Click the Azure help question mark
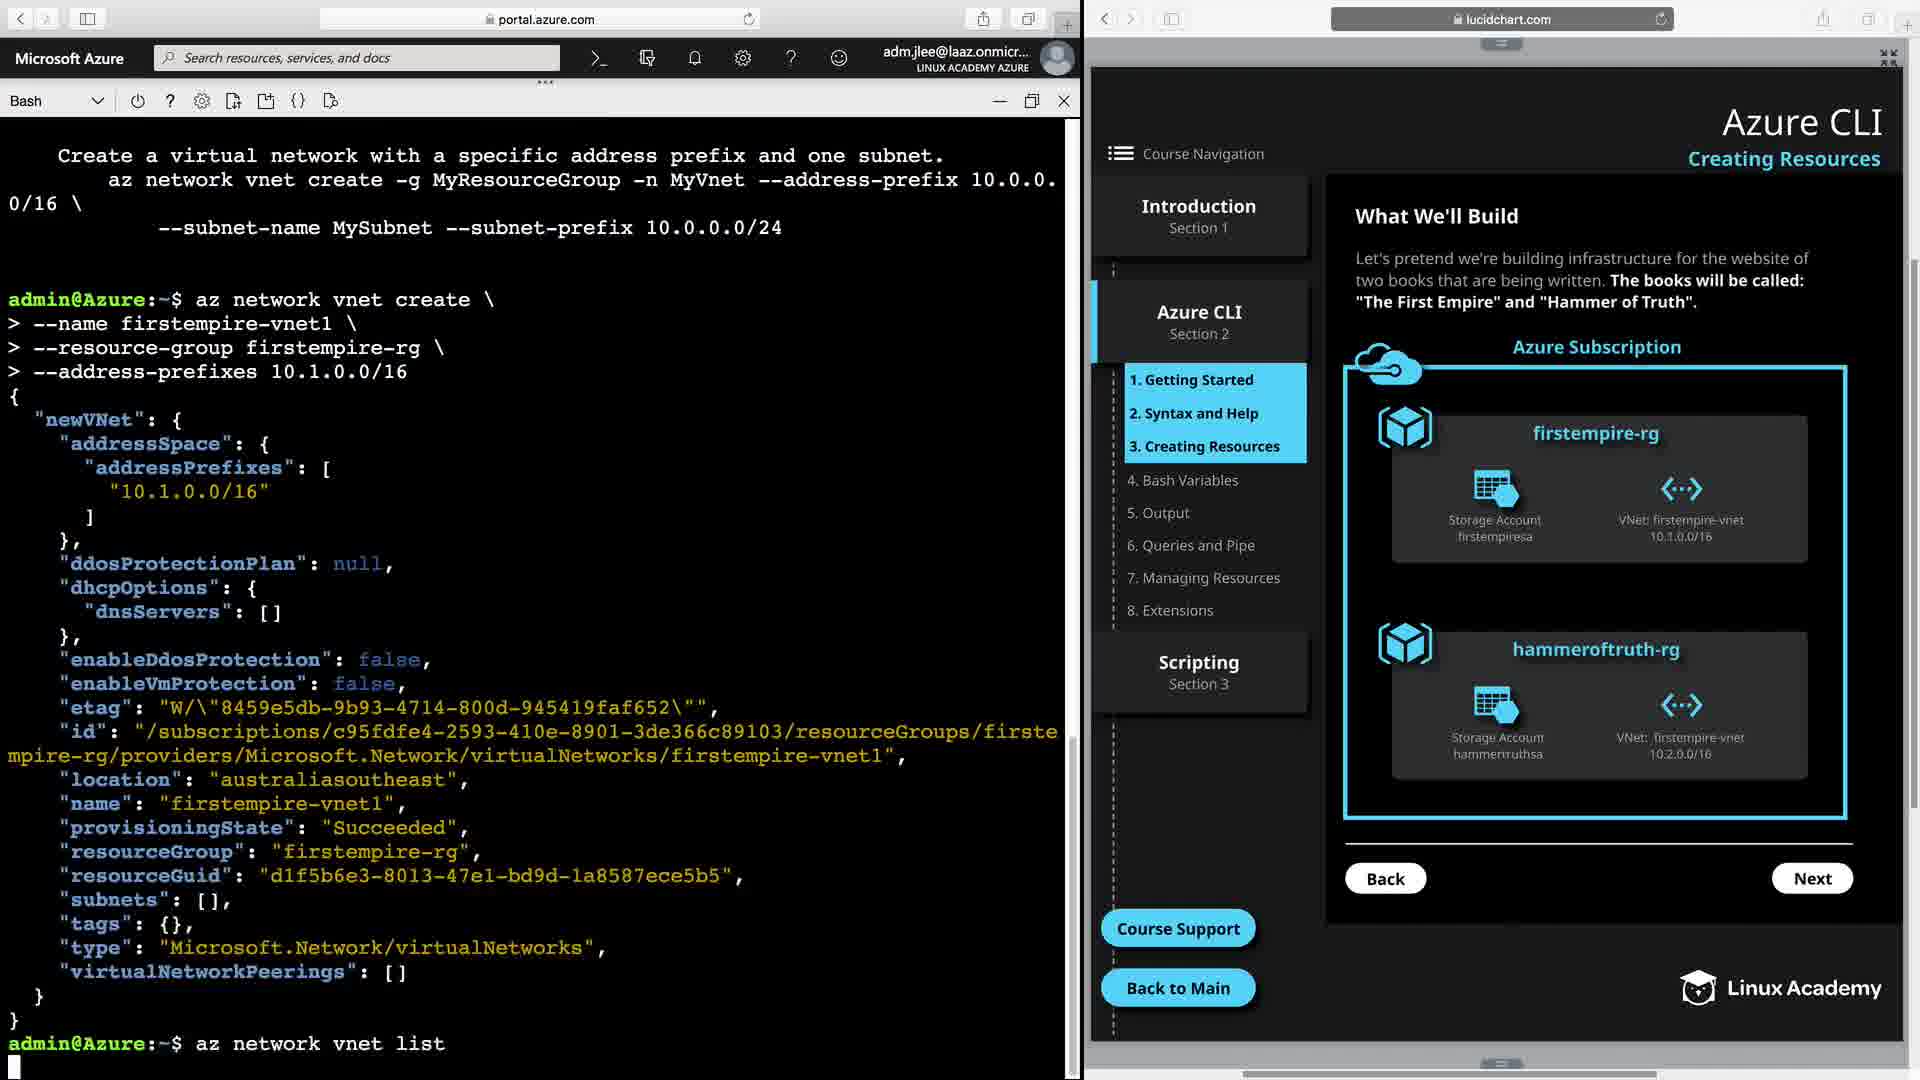1920x1080 pixels. [x=791, y=58]
